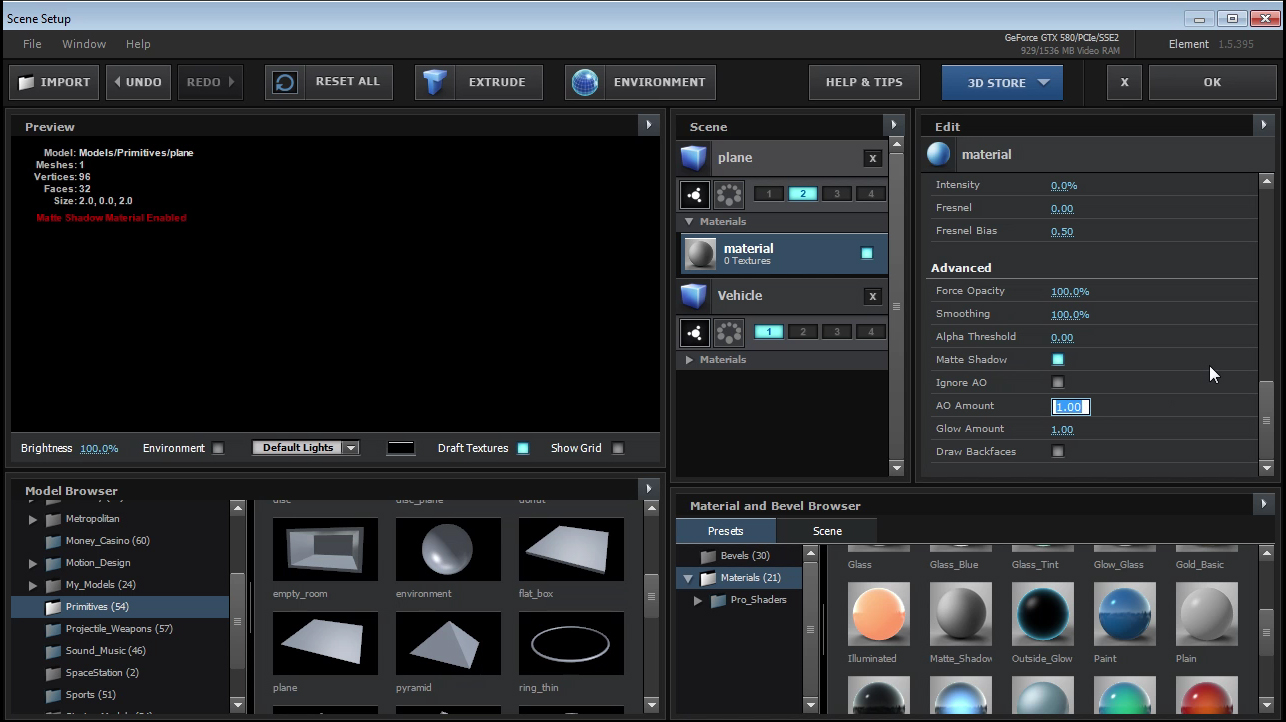
Task: Toggle the Show Grid checkbox
Action: click(x=618, y=448)
